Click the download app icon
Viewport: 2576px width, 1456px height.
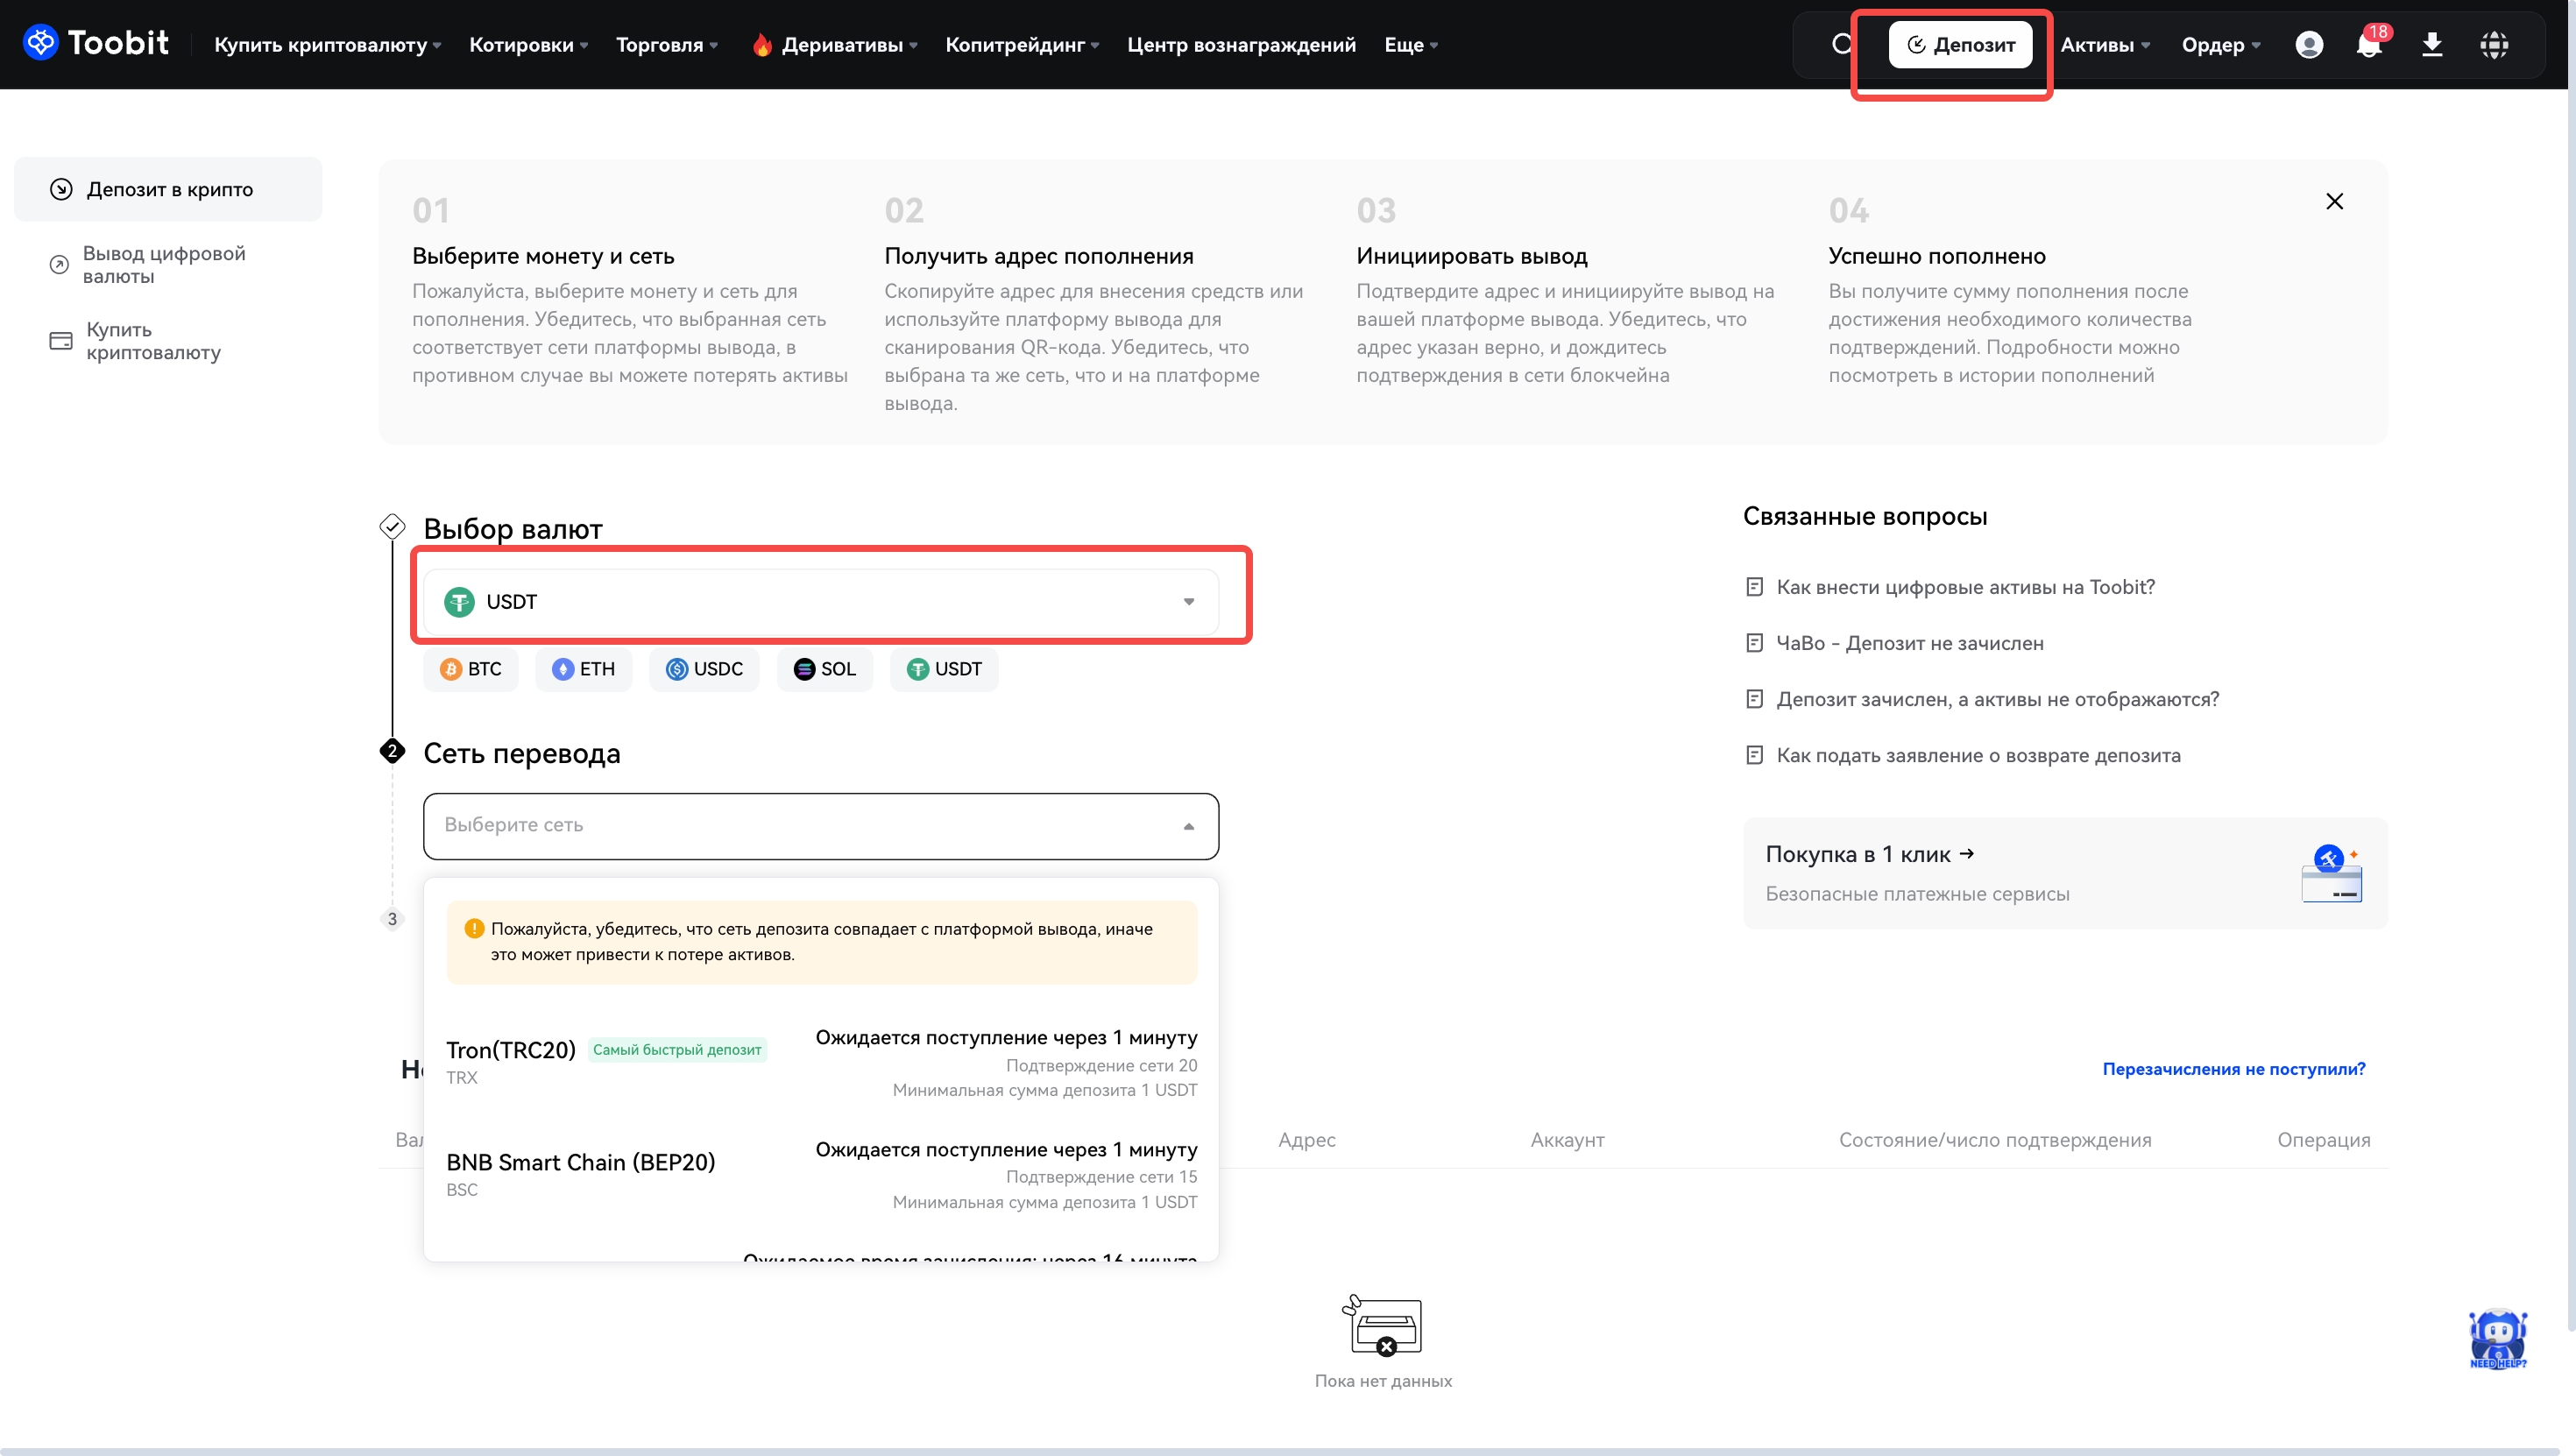tap(2431, 45)
